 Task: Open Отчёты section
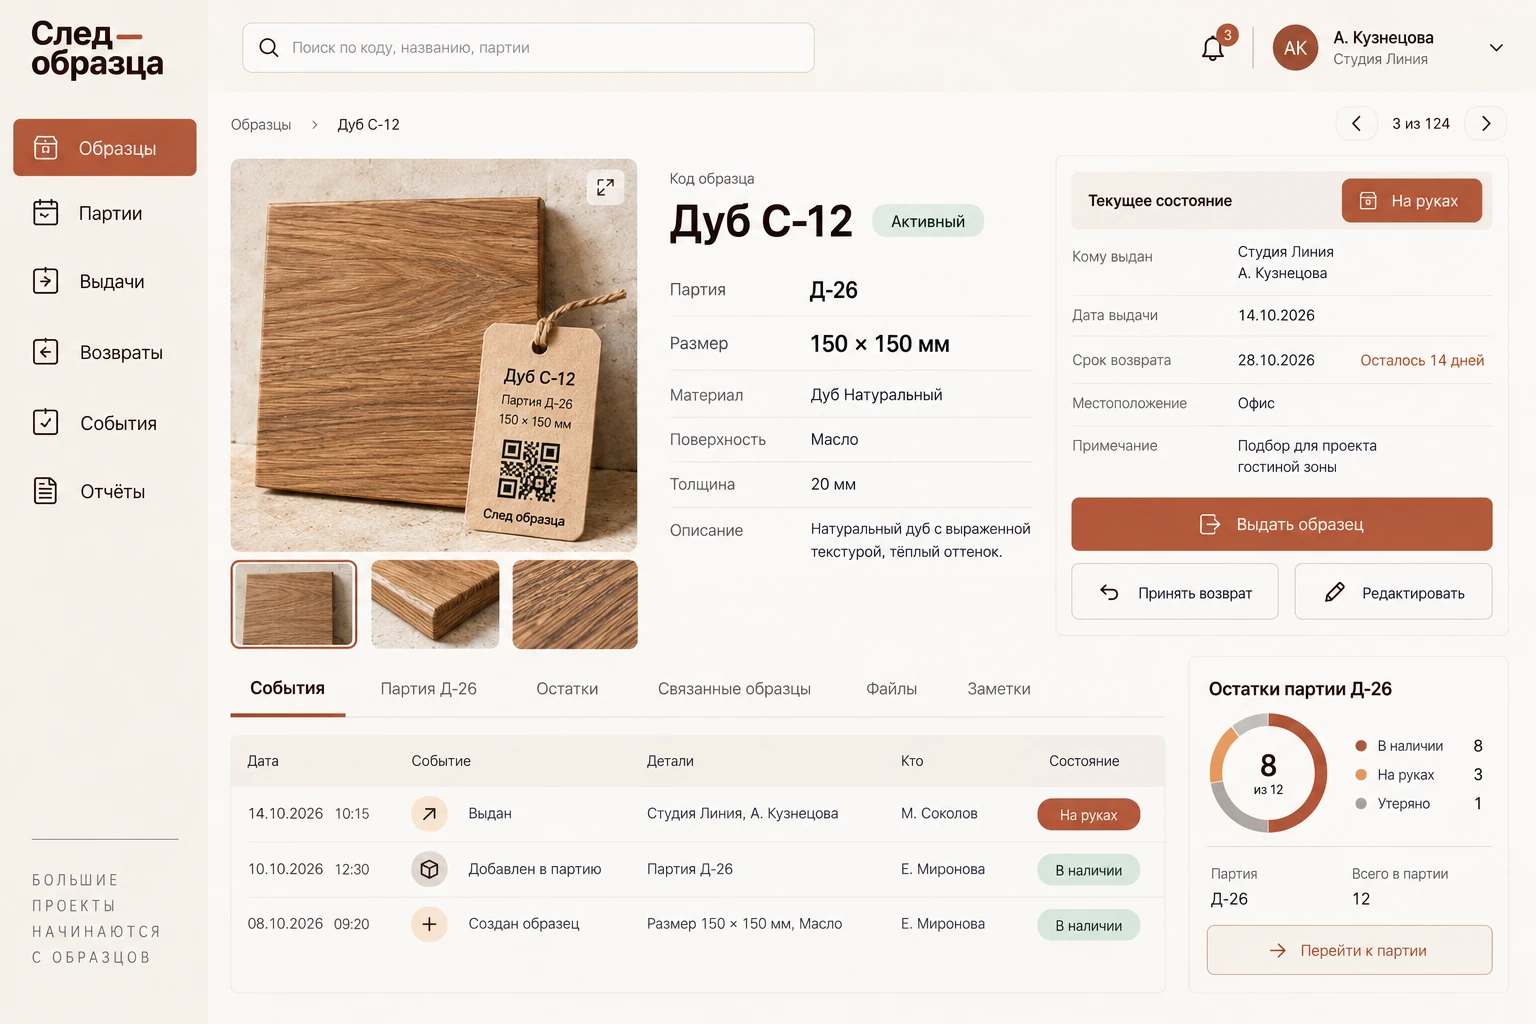105,491
